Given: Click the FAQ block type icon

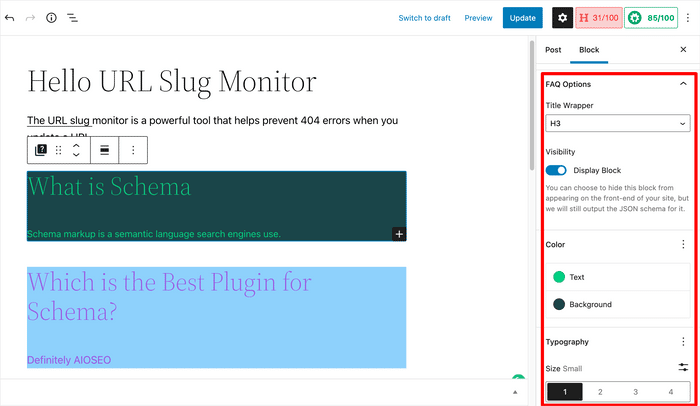Looking at the screenshot, I should pyautogui.click(x=41, y=150).
